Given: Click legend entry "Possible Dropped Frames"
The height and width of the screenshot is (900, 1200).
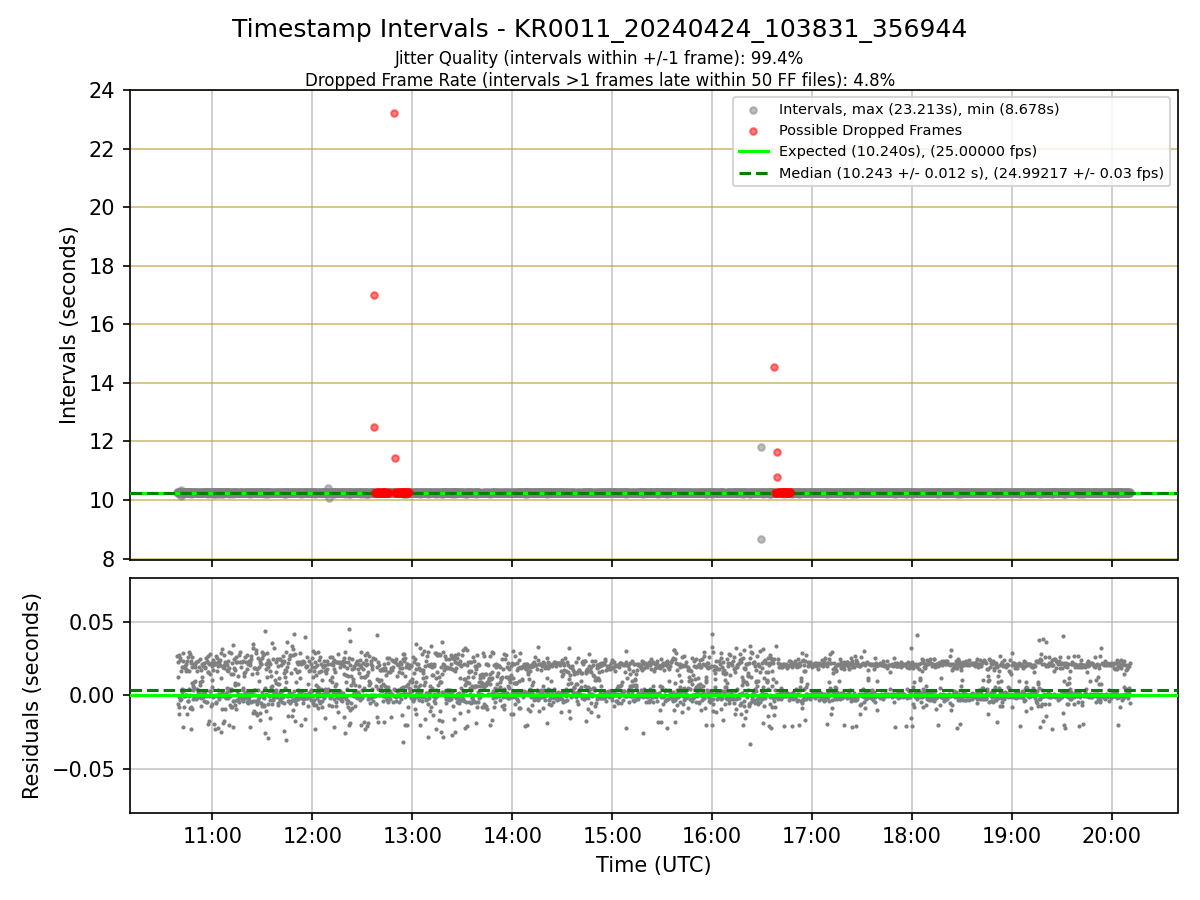Looking at the screenshot, I should coord(870,130).
